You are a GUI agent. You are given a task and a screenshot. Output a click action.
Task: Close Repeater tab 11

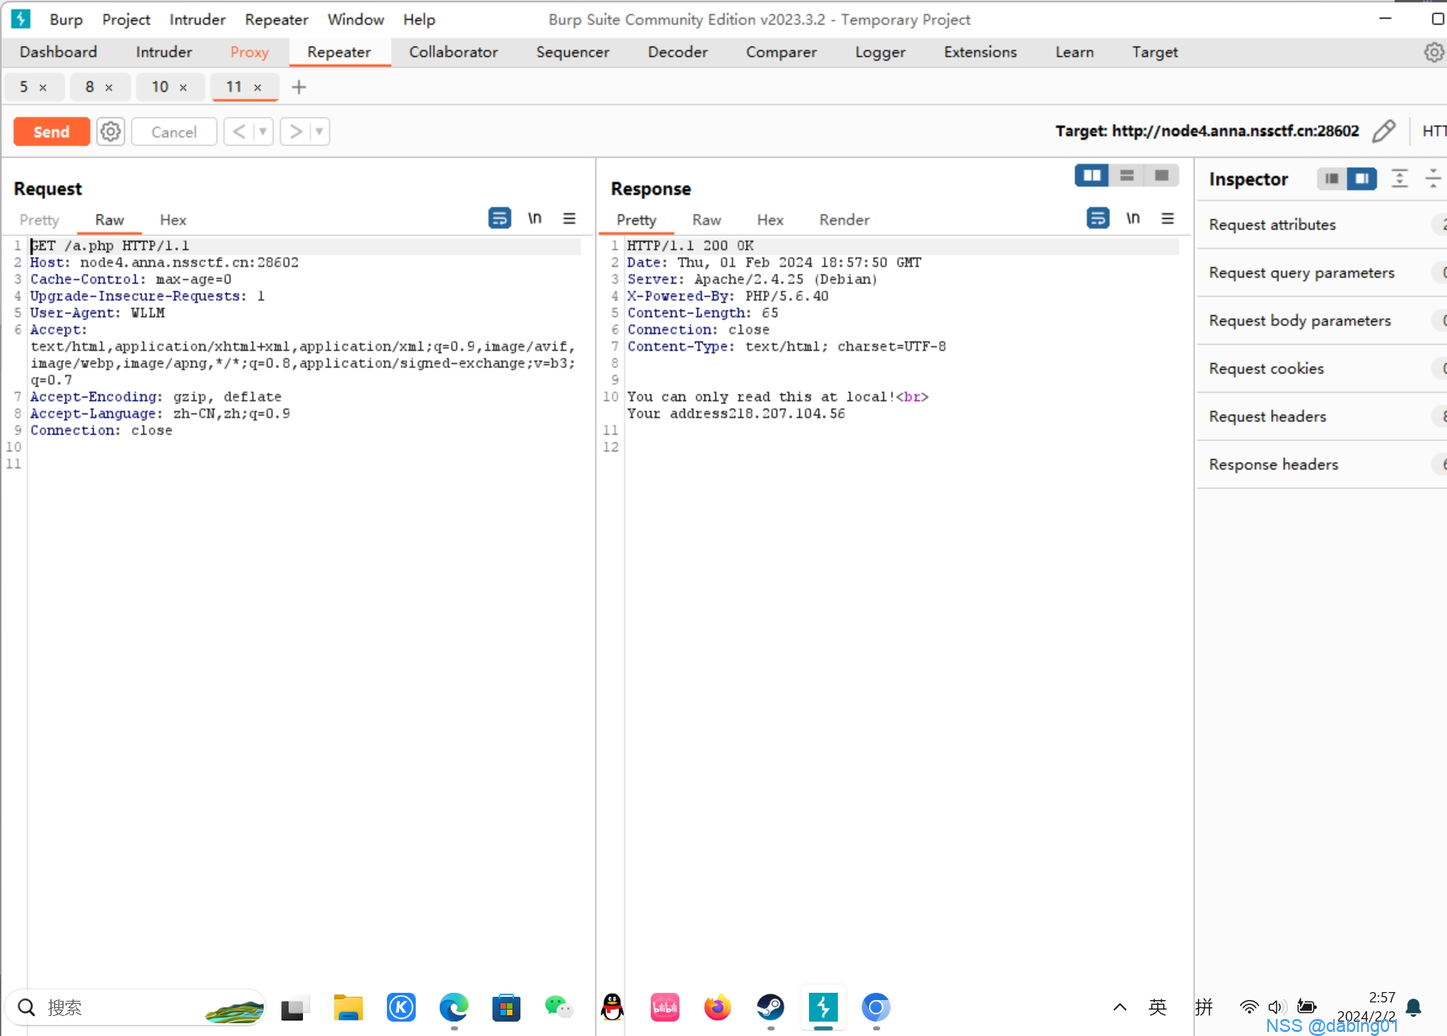click(257, 88)
